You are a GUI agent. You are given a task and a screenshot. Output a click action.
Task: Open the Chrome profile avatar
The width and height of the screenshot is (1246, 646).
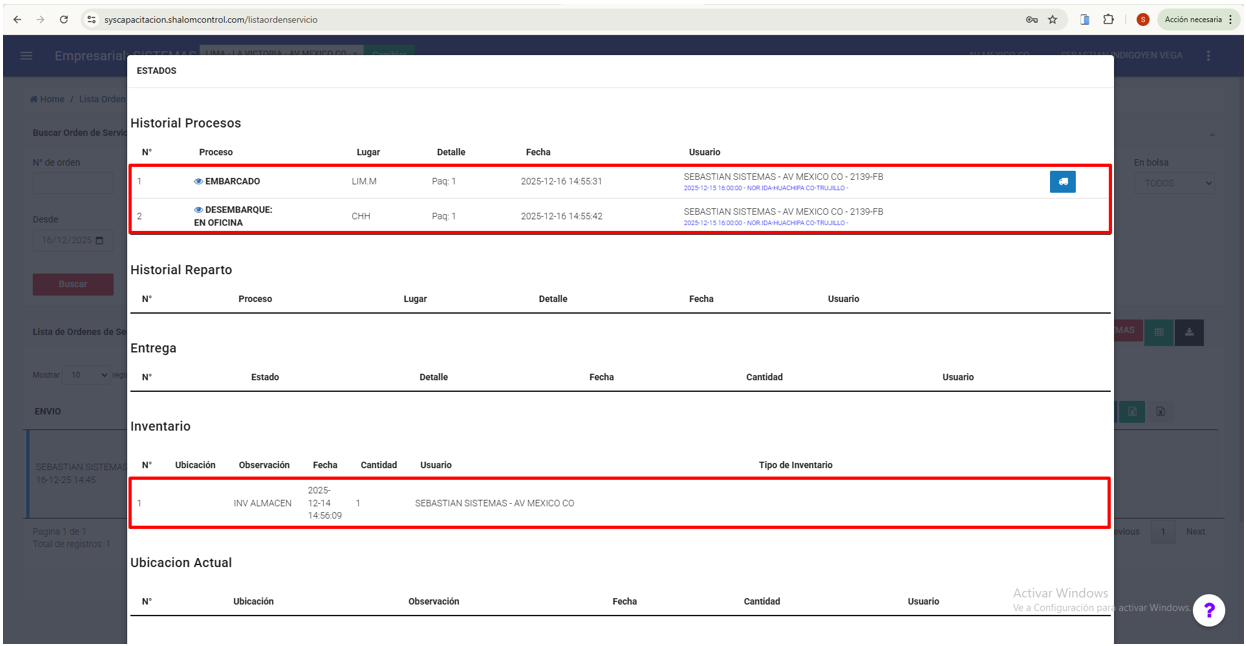pos(1143,19)
